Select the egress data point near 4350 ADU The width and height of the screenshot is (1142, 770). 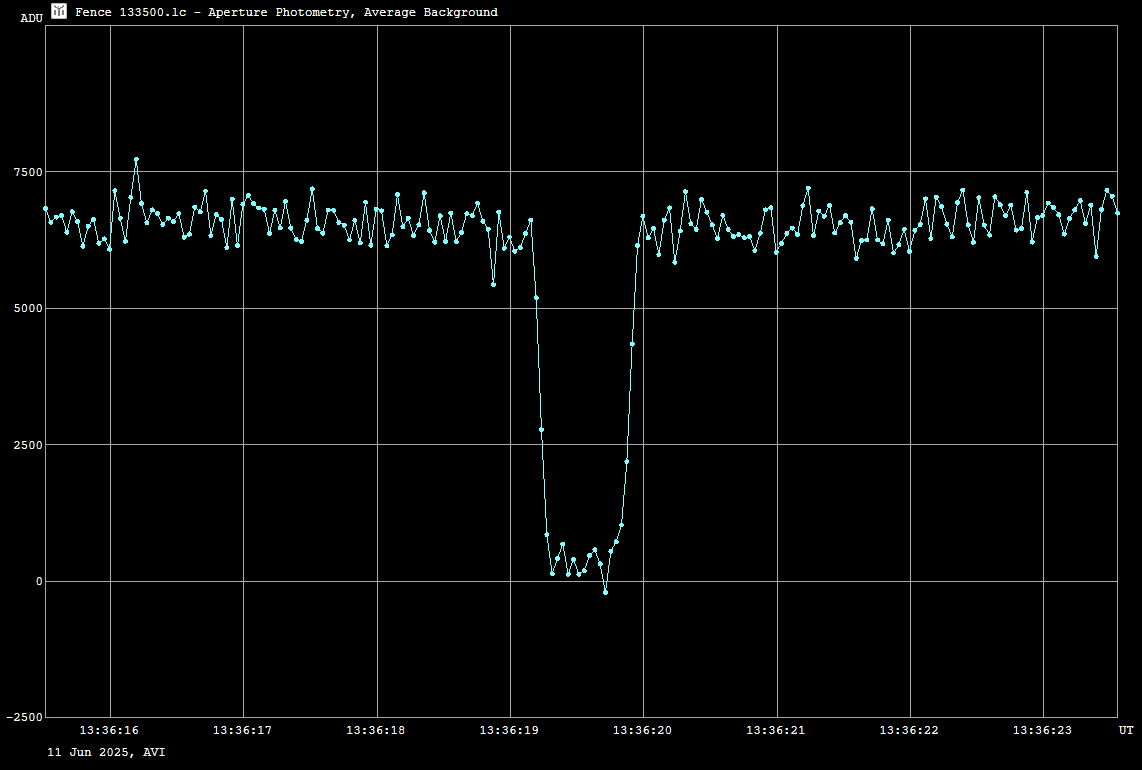pyautogui.click(x=632, y=344)
